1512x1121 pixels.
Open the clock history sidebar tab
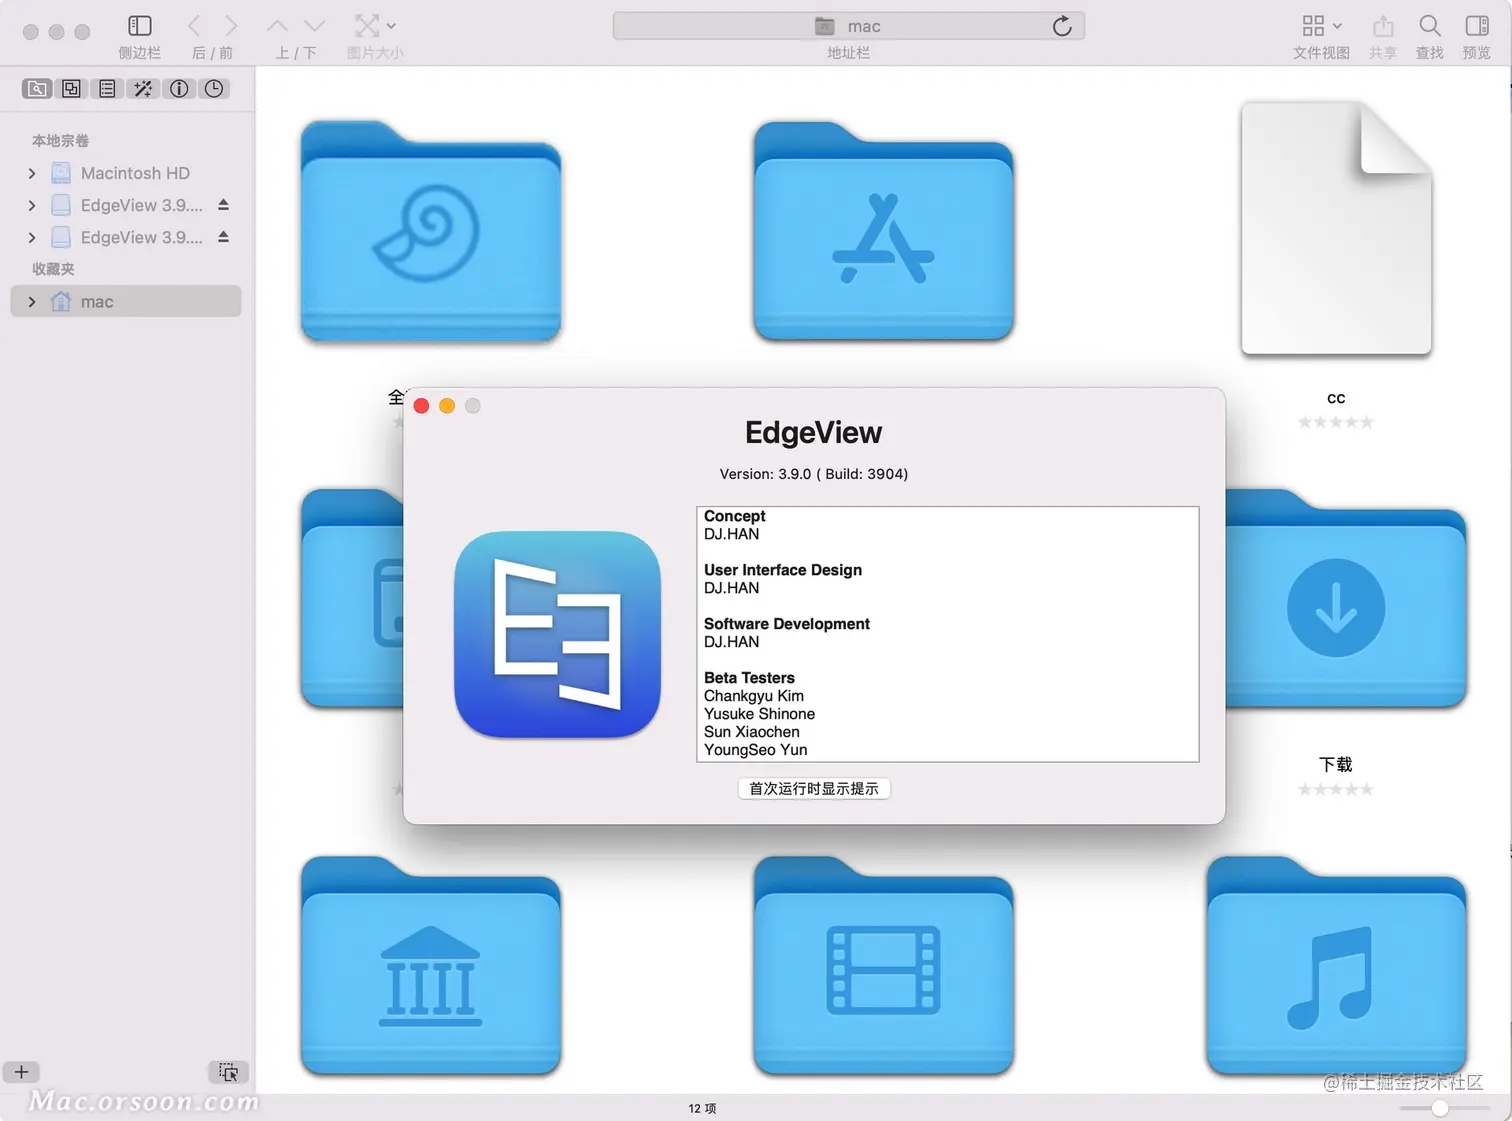[214, 89]
